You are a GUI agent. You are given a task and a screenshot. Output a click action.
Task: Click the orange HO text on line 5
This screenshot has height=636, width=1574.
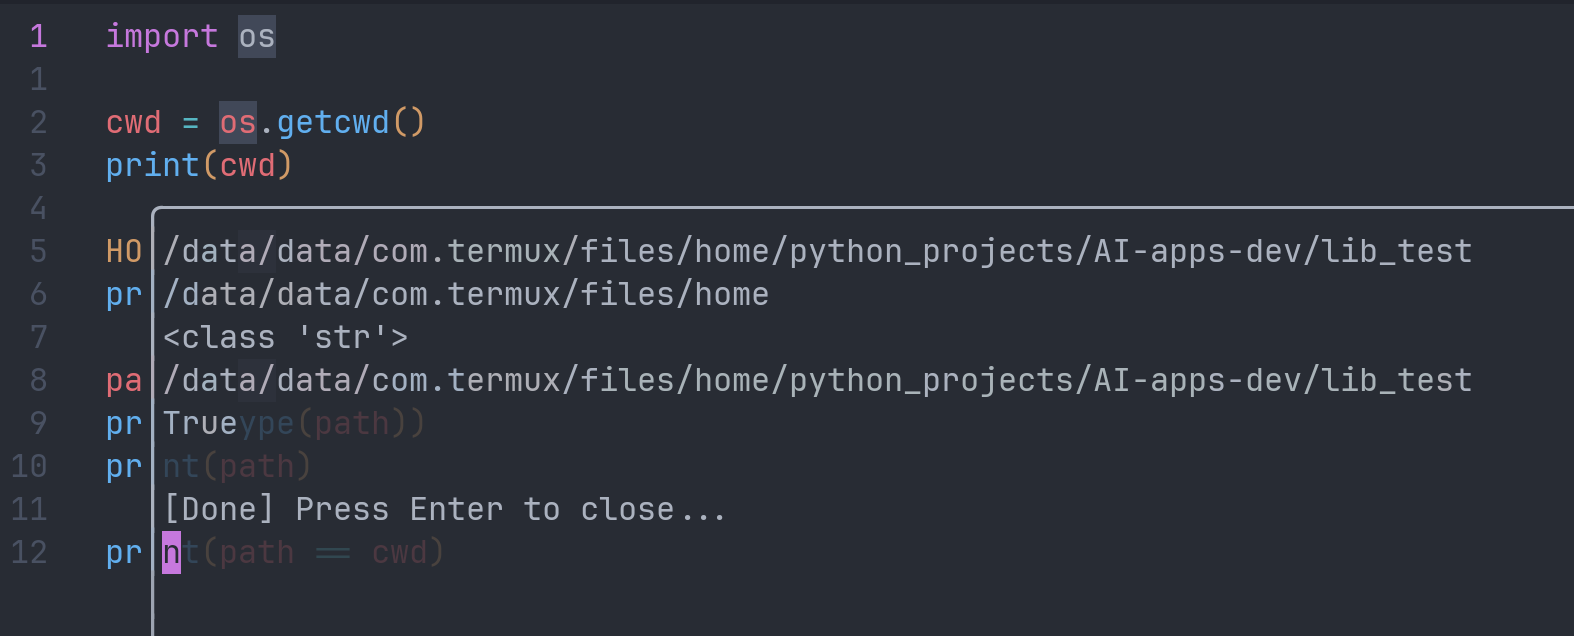pos(124,252)
